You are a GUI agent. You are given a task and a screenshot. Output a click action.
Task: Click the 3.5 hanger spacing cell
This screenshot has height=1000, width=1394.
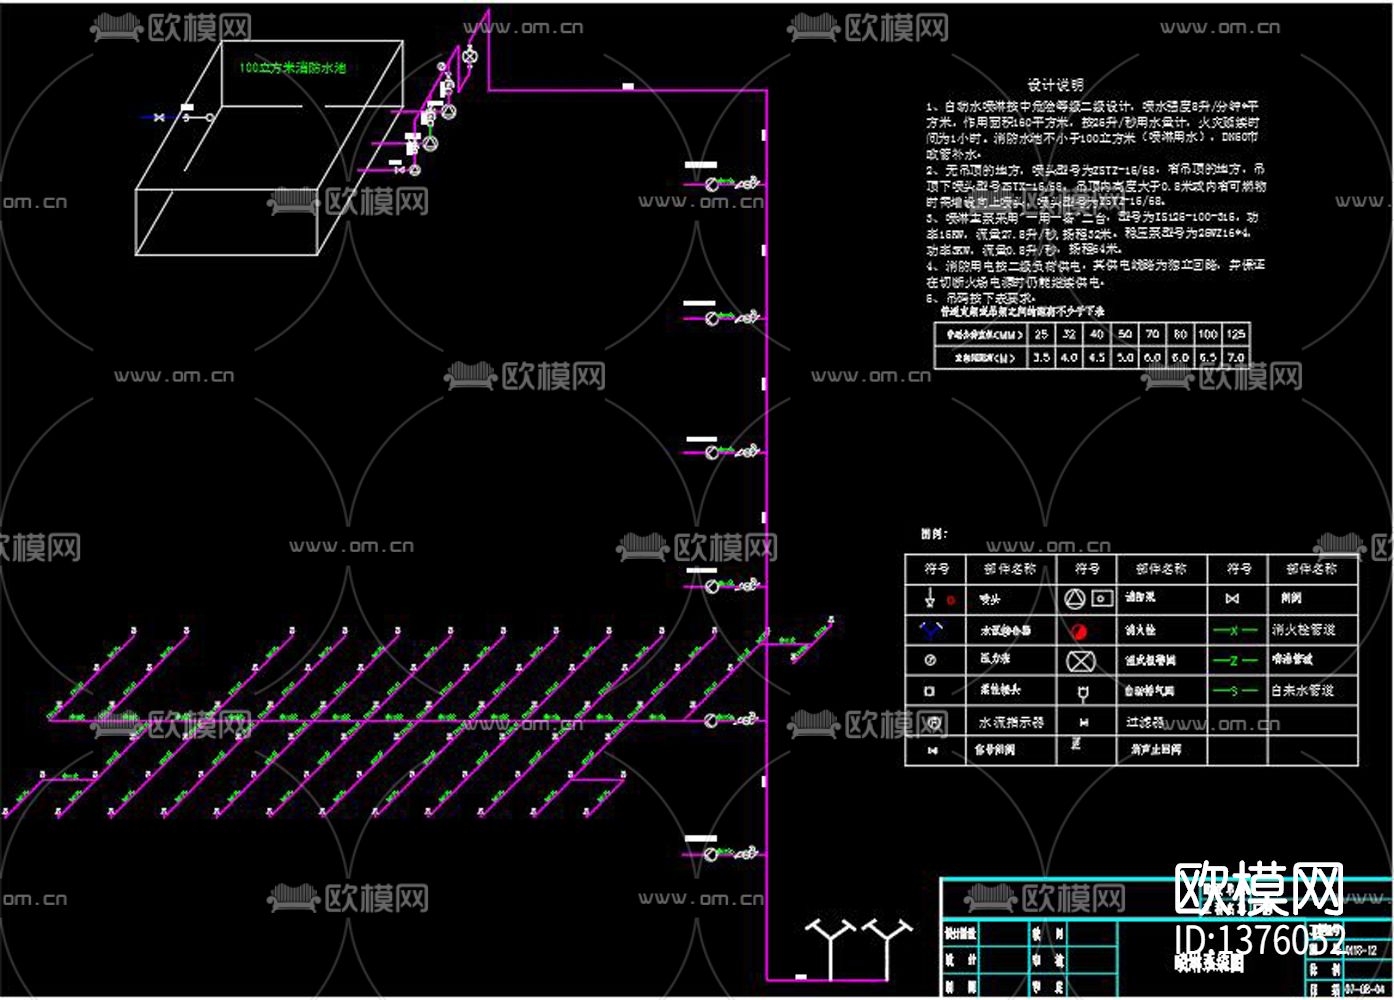pyautogui.click(x=1042, y=357)
